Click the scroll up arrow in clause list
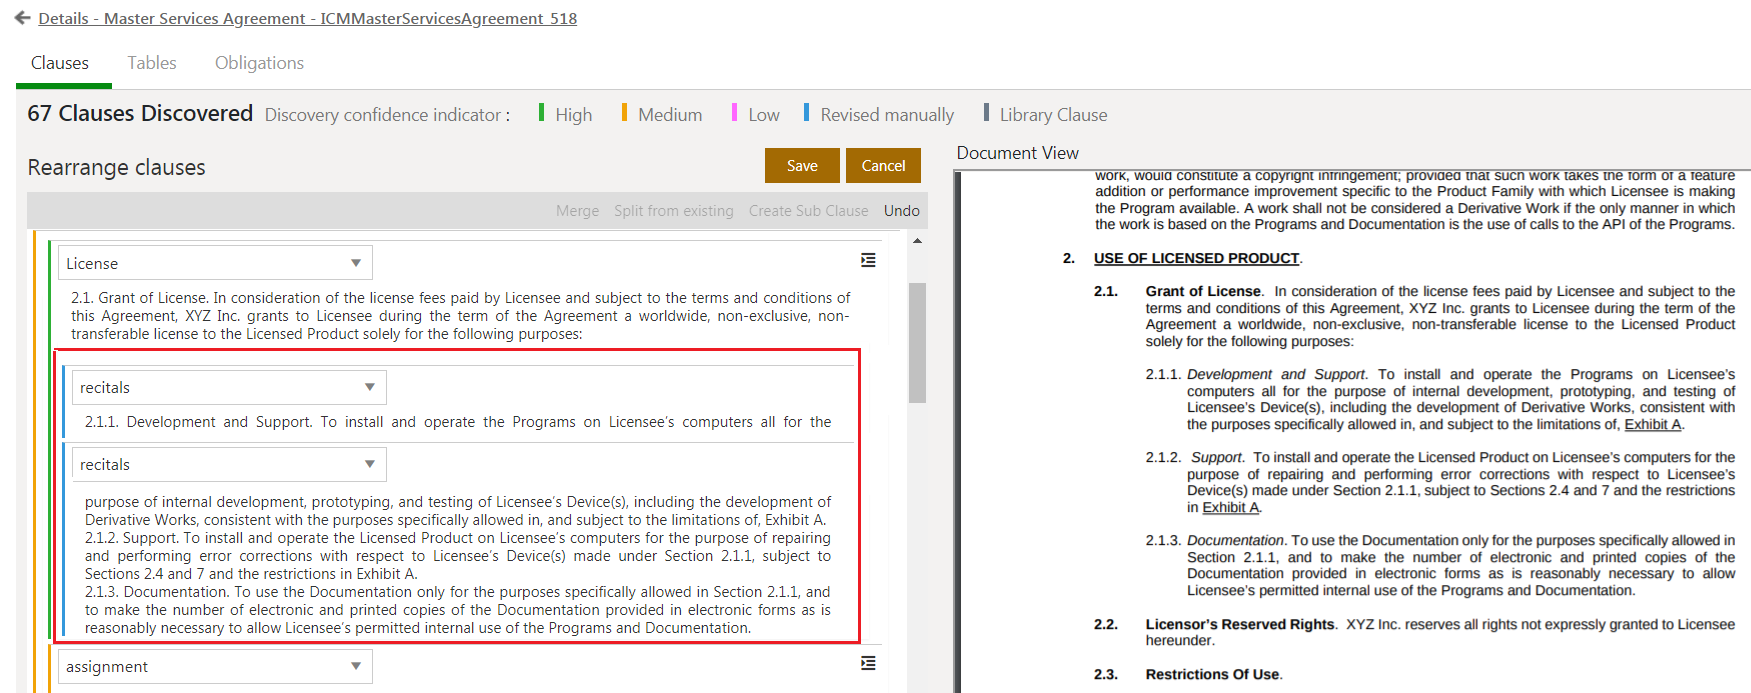Image resolution: width=1751 pixels, height=693 pixels. coord(917,241)
